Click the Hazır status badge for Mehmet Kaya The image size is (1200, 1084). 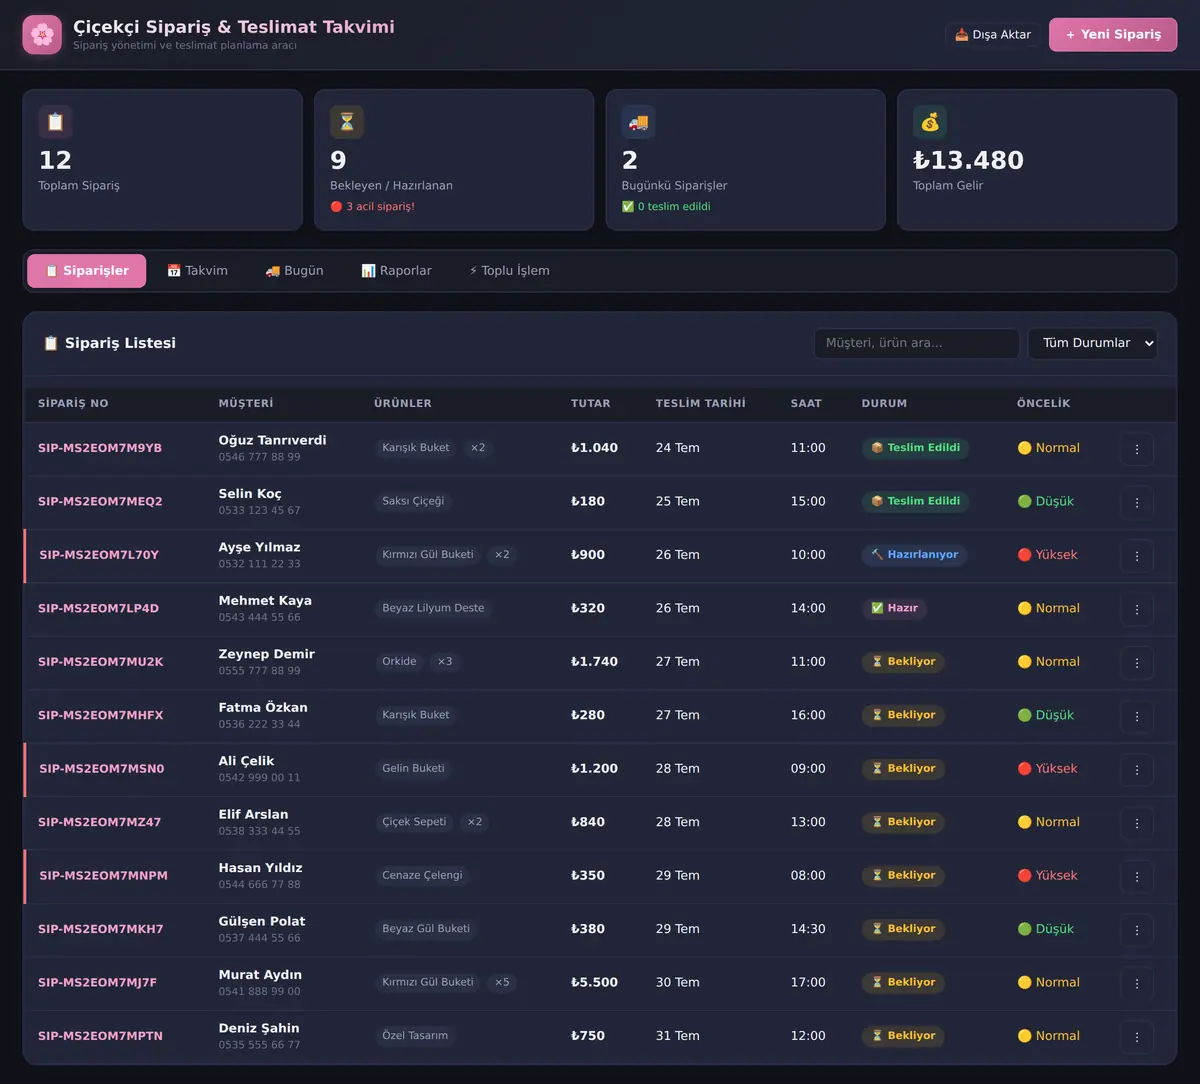(x=894, y=608)
